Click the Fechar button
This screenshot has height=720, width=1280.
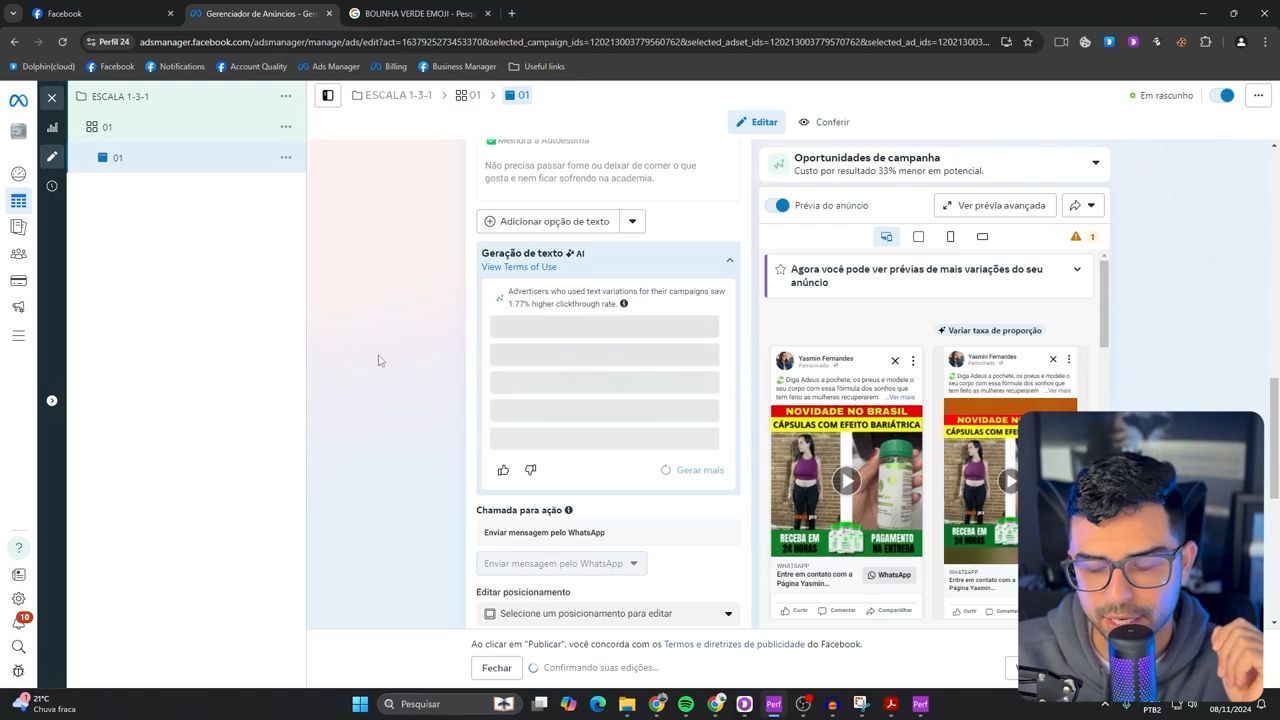[497, 668]
